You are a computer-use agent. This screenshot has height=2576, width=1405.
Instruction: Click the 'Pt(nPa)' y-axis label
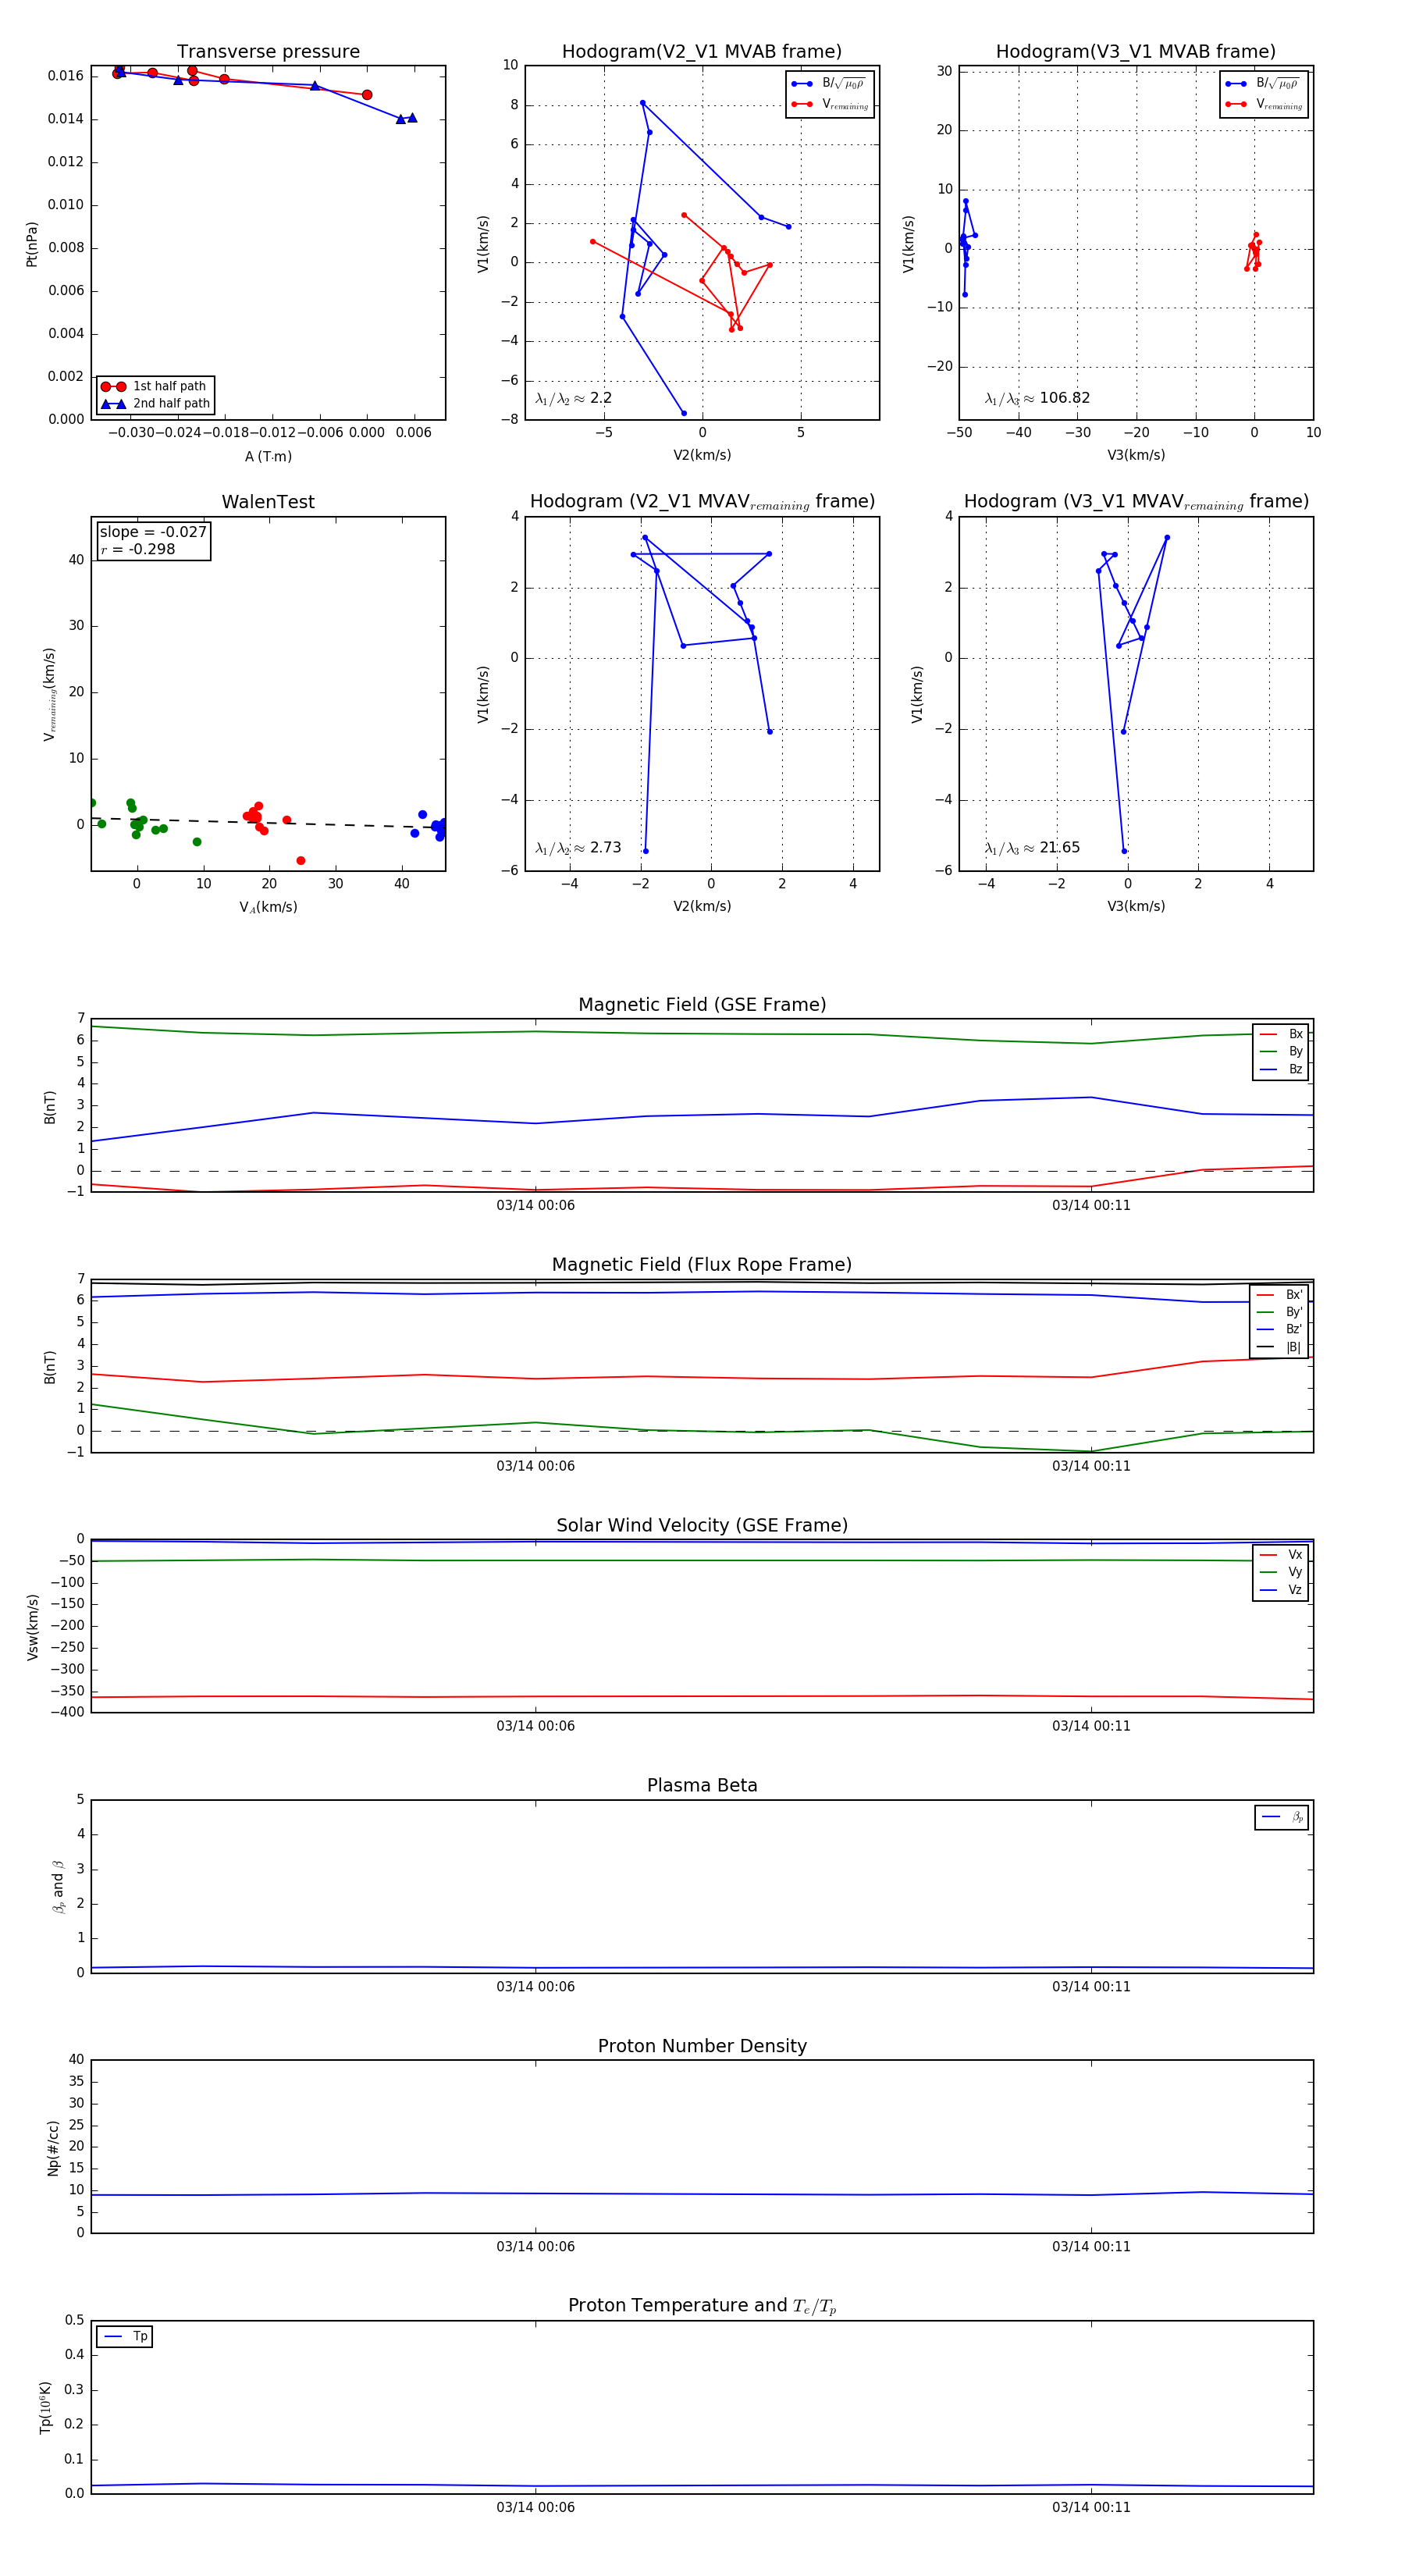(x=32, y=244)
